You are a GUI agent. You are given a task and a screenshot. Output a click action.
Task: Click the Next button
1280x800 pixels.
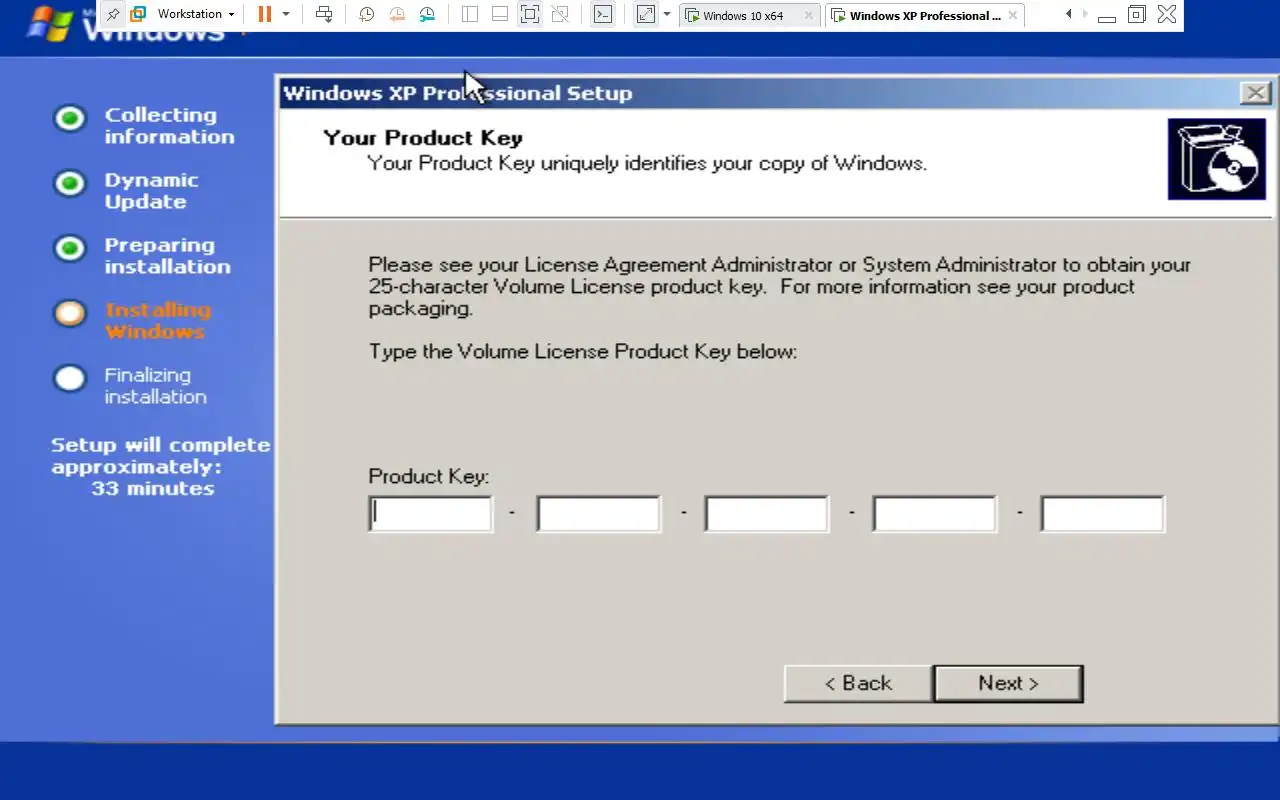1008,684
